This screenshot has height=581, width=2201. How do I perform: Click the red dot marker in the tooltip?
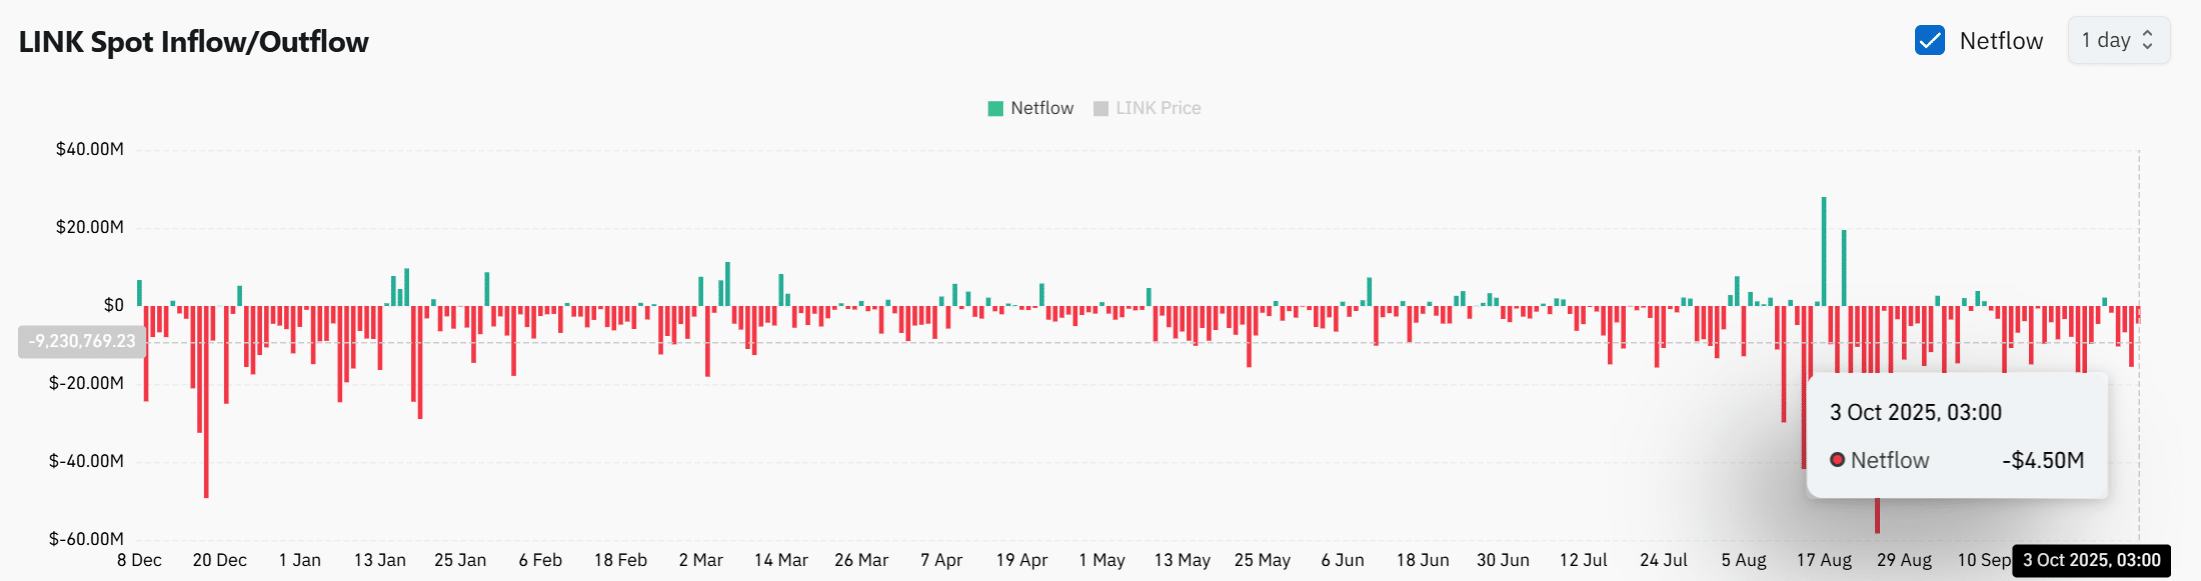pyautogui.click(x=1837, y=460)
